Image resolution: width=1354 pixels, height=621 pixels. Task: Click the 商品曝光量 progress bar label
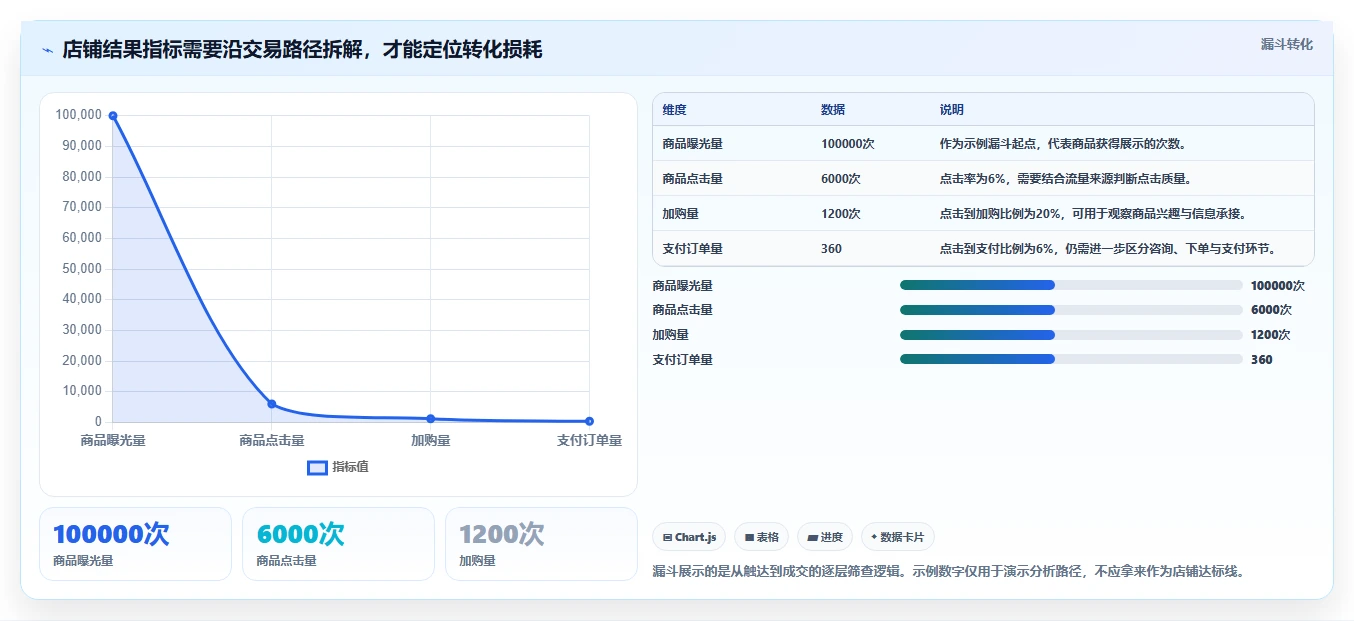pyautogui.click(x=682, y=285)
